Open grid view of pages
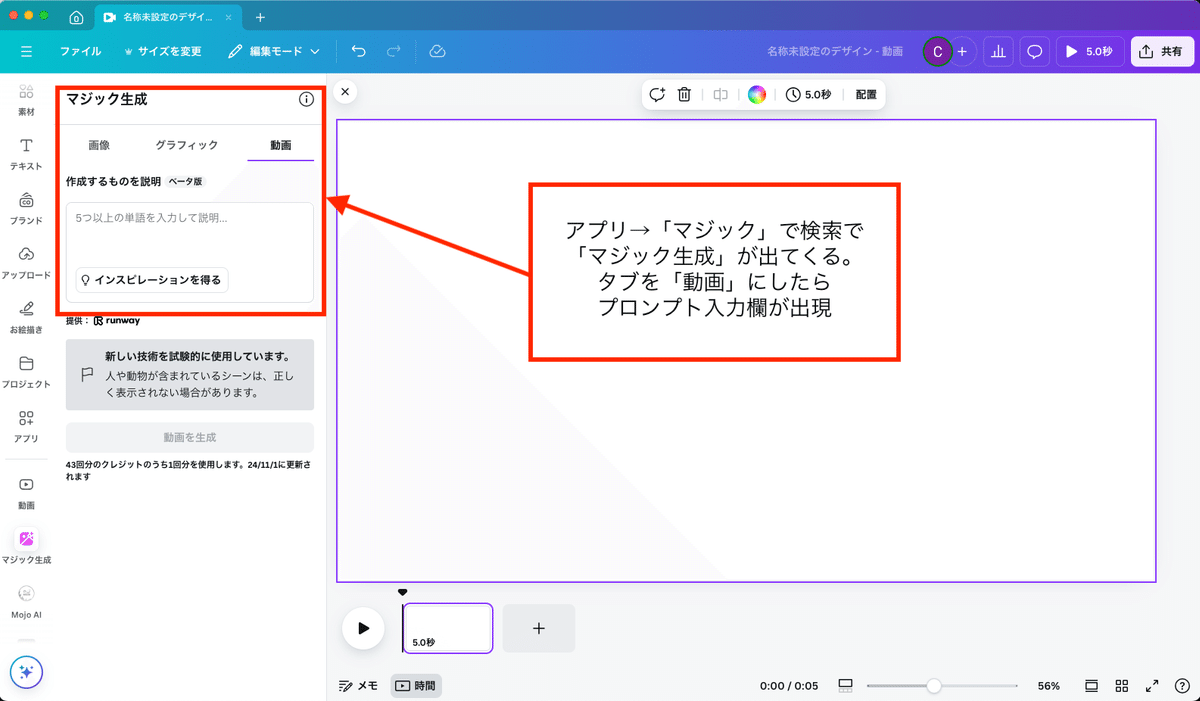1200x701 pixels. pos(1122,686)
